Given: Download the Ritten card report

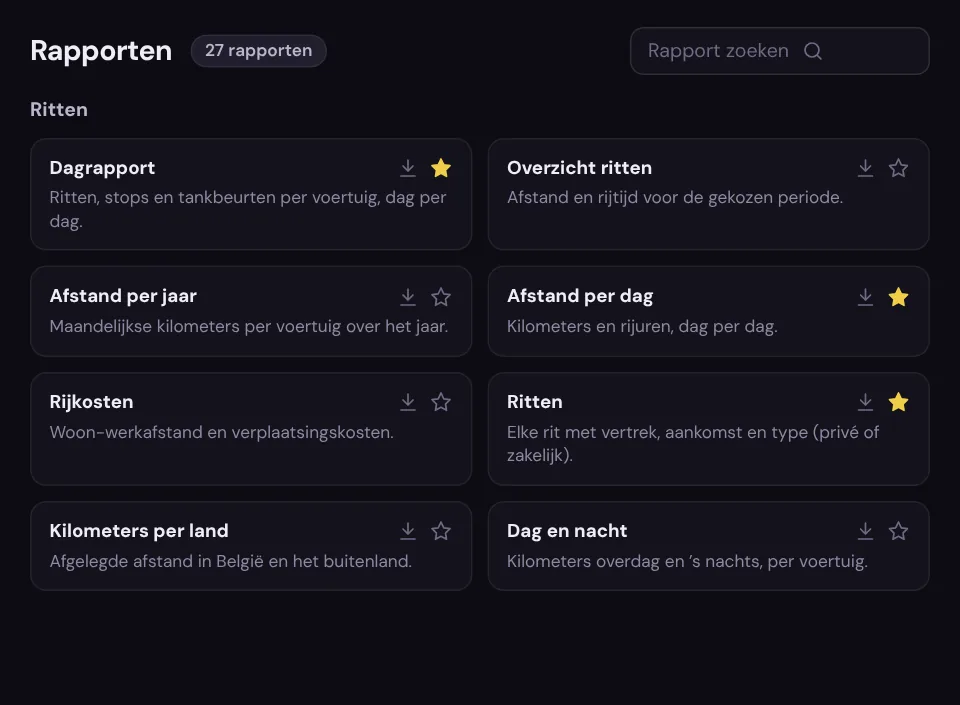Looking at the screenshot, I should [865, 402].
